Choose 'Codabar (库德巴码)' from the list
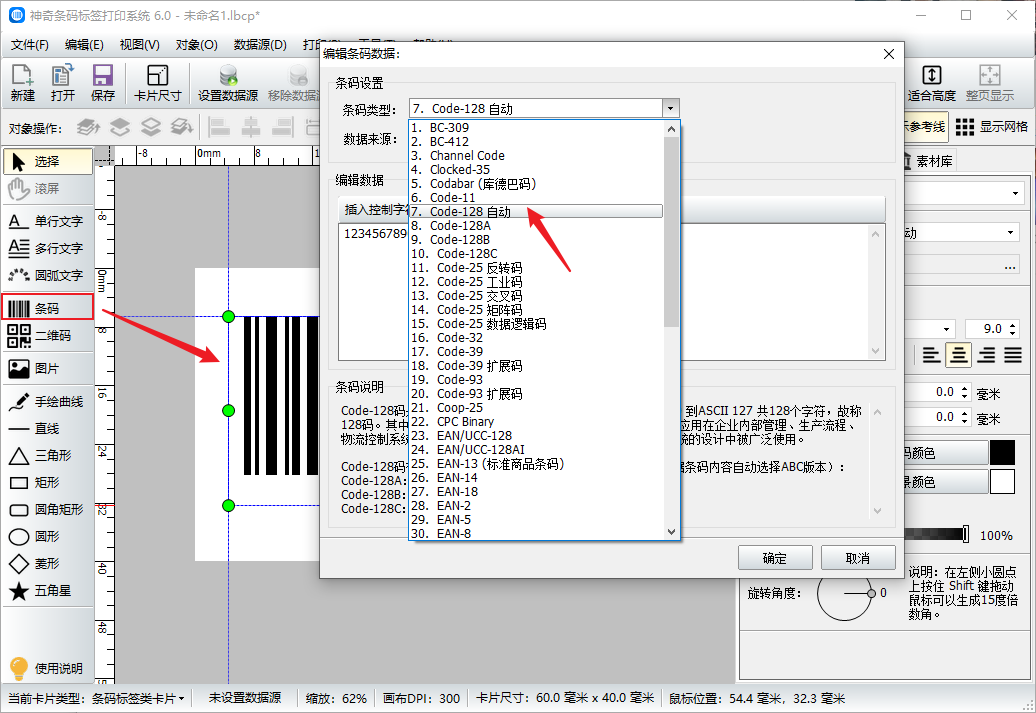This screenshot has height=713, width=1036. pyautogui.click(x=536, y=184)
